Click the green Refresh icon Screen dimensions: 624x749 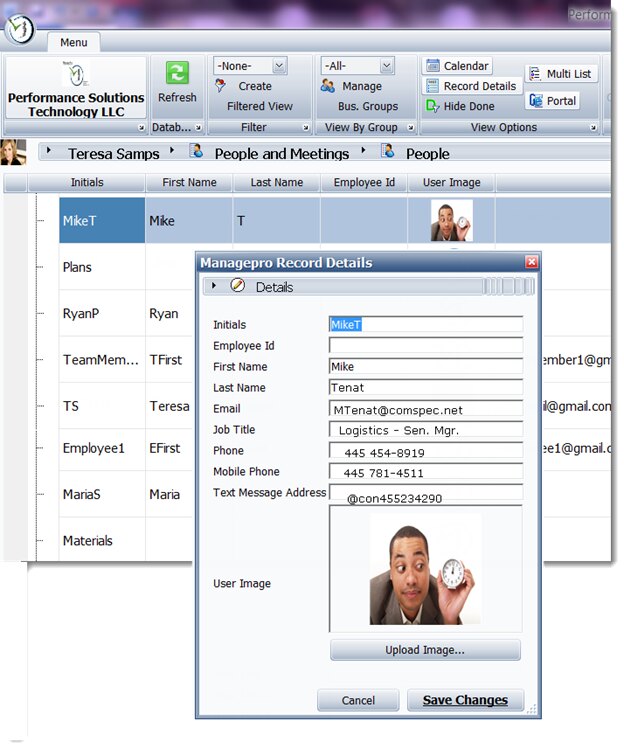177,73
